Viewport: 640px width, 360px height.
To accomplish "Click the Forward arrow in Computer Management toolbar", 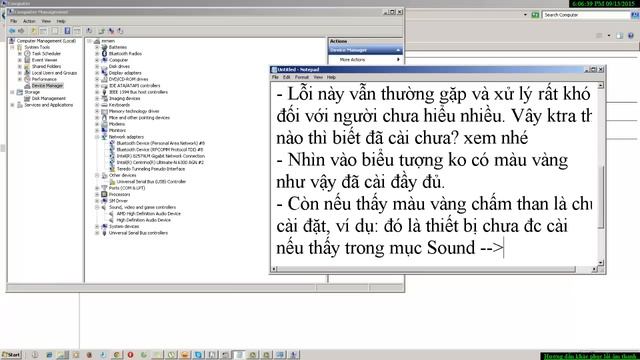I will (21, 31).
